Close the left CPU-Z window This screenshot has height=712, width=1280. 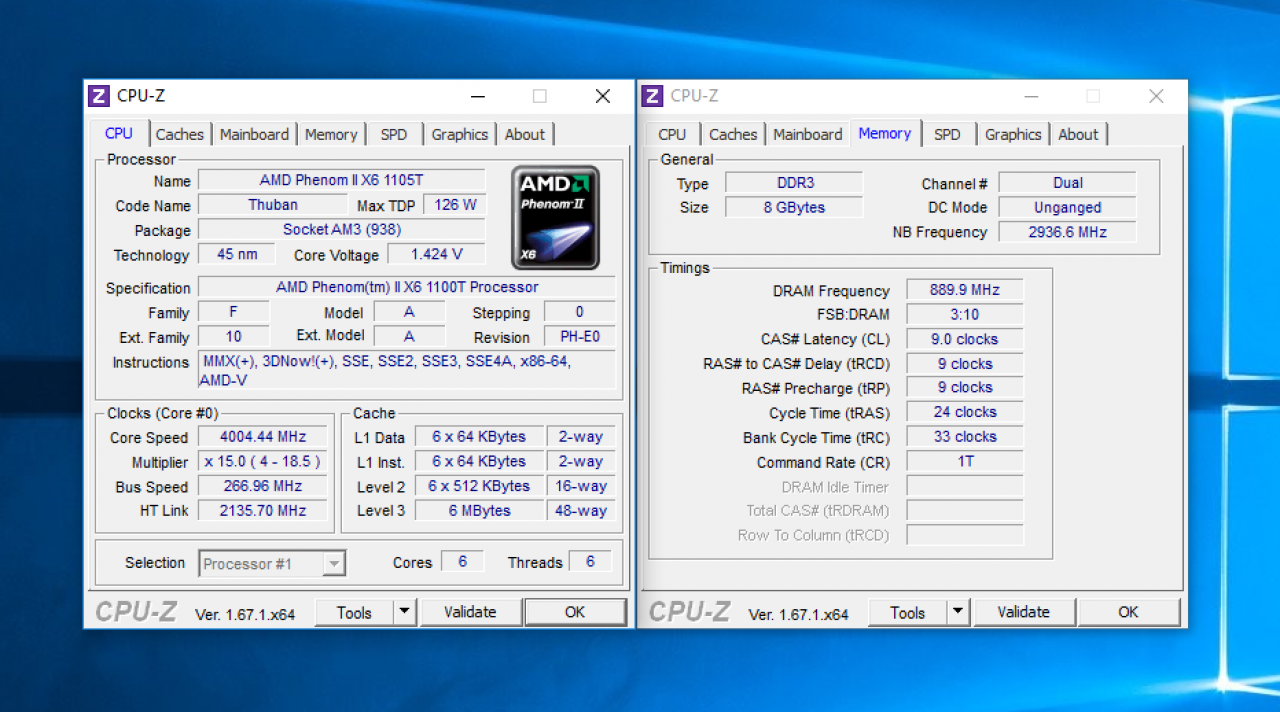(x=603, y=96)
